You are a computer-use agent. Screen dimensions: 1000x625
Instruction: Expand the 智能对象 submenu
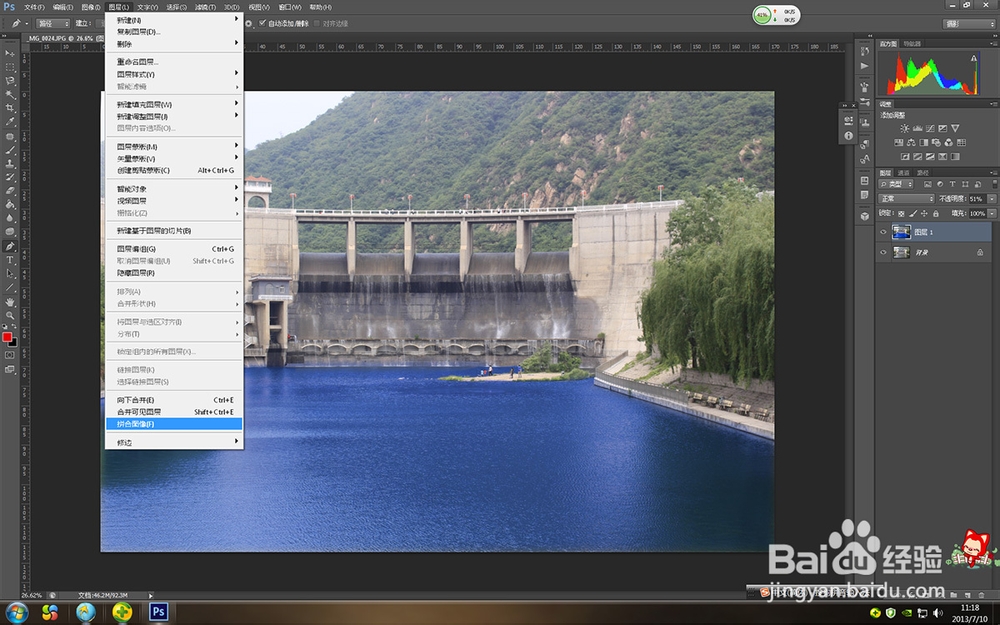click(174, 188)
